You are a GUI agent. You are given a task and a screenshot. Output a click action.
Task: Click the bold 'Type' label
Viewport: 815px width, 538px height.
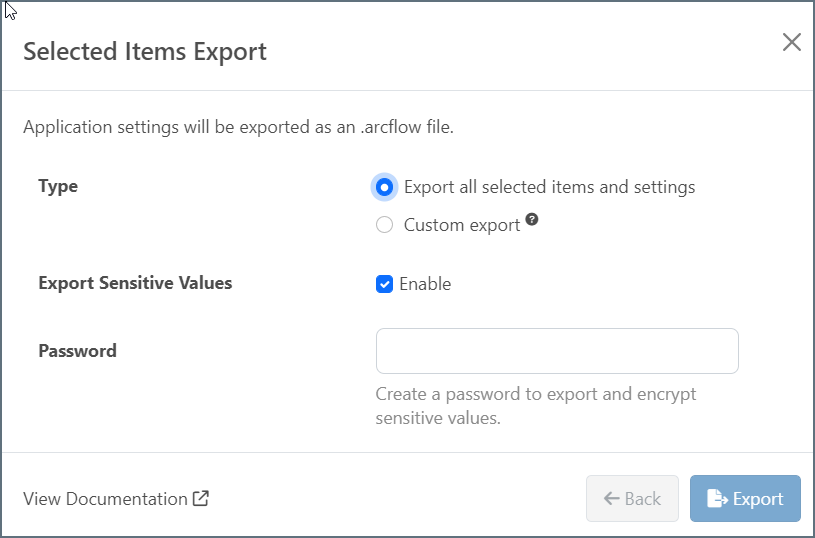click(x=58, y=186)
